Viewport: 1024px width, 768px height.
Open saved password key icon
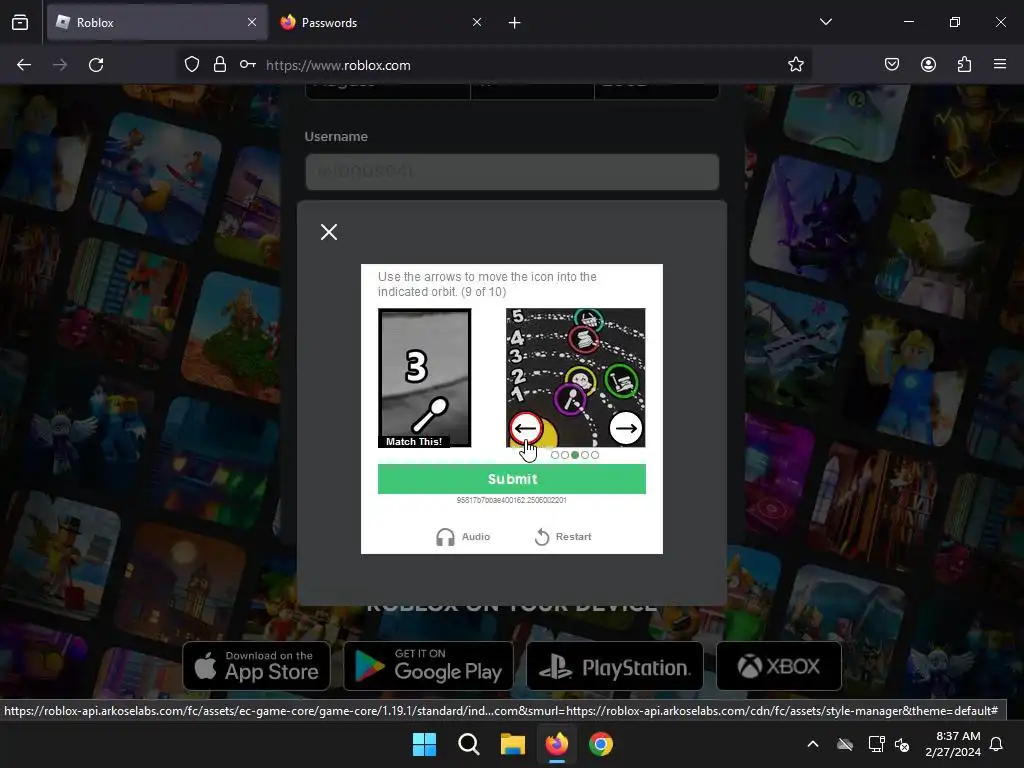pos(248,65)
